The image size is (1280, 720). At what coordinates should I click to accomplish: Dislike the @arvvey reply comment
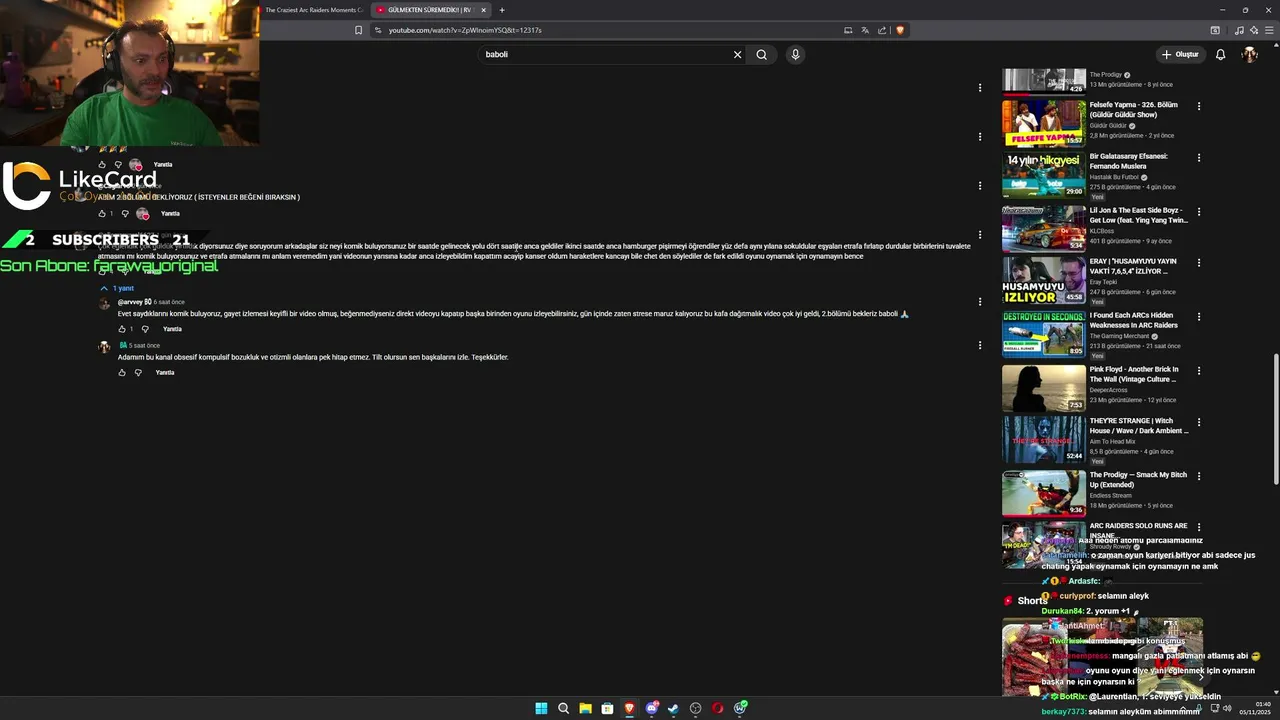click(x=145, y=329)
